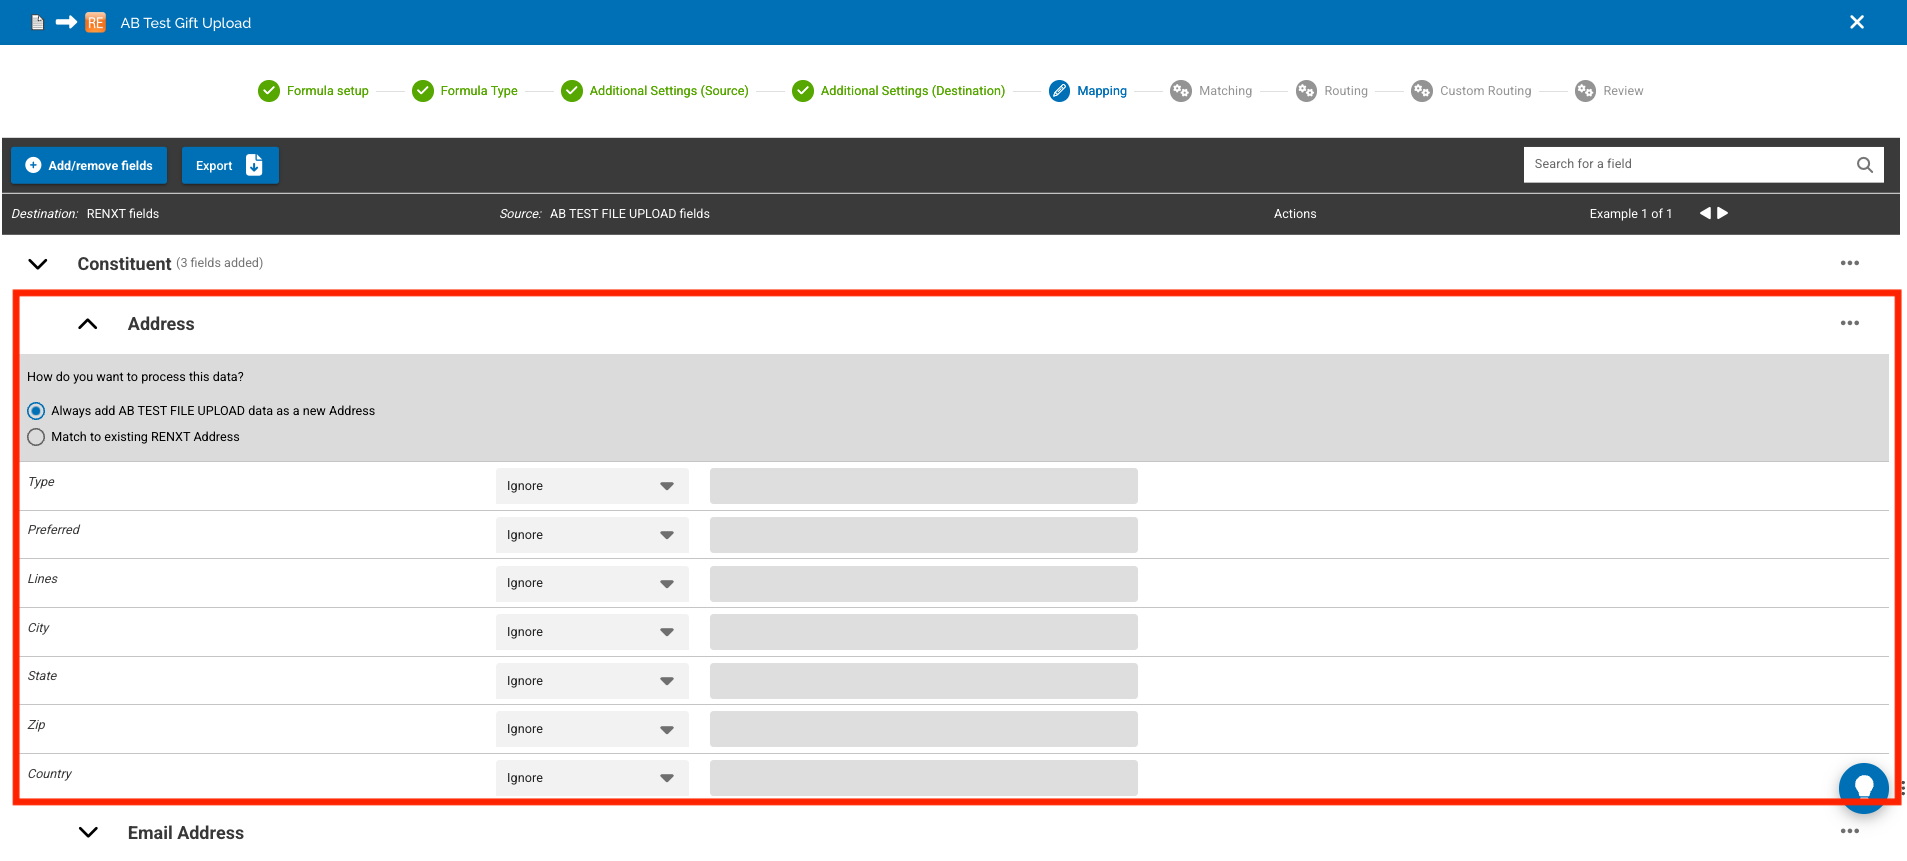Go to previous example arrow
Screen dimensions: 1907x861
pyautogui.click(x=1705, y=213)
